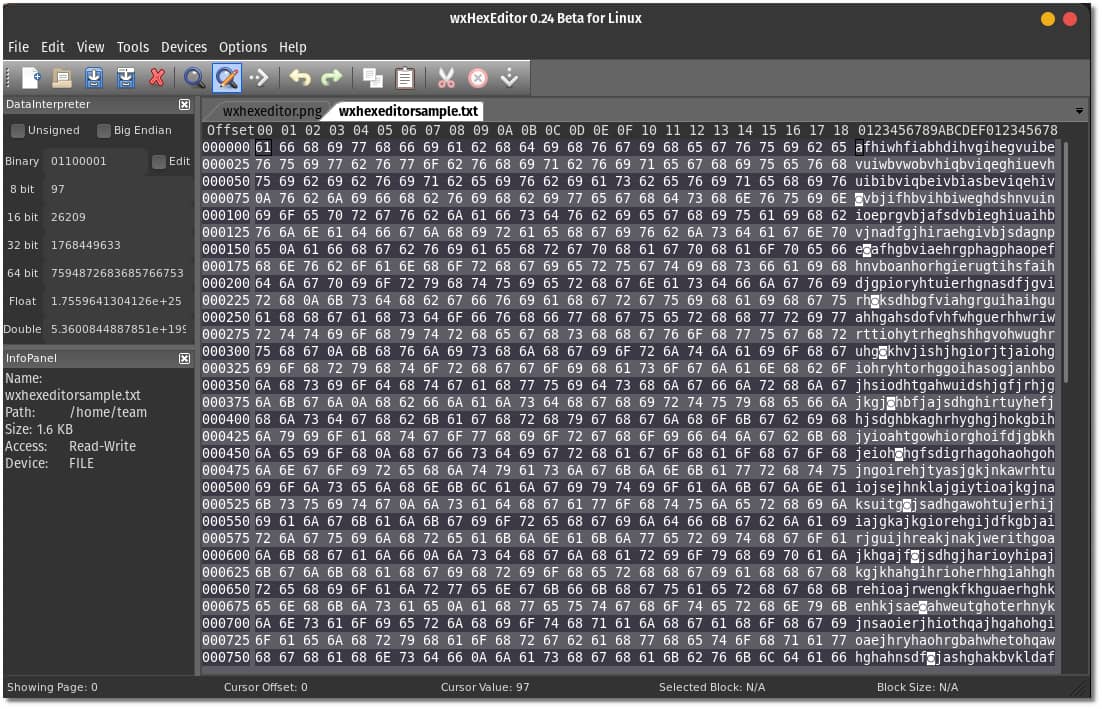Image resolution: width=1102 pixels, height=709 pixels.
Task: Click 'Block Size: N/A' status entry
Action: pos(917,687)
